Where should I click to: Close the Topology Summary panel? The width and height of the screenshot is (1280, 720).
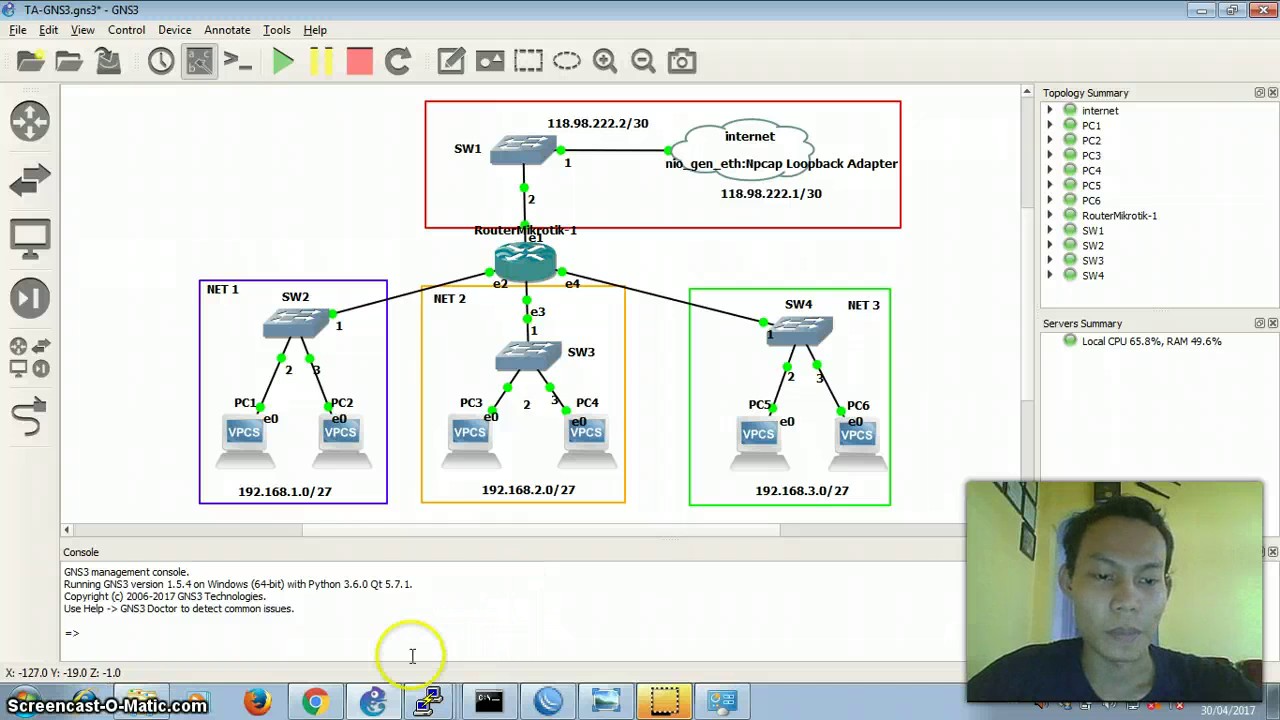(1272, 93)
